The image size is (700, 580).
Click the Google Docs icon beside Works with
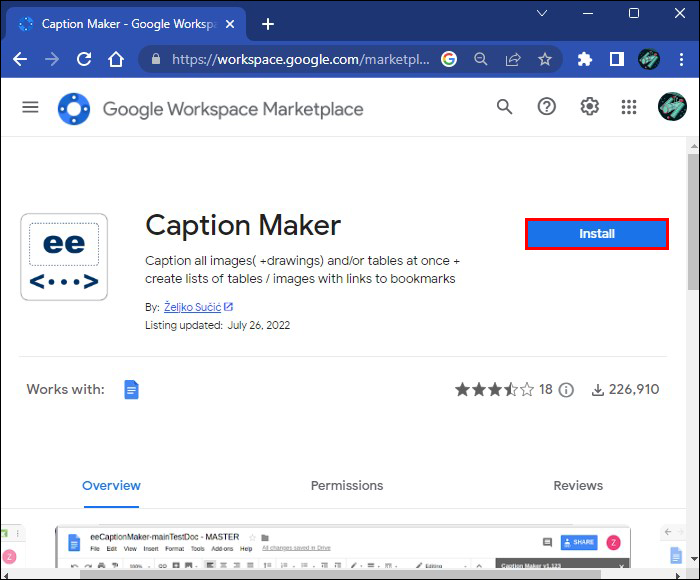pyautogui.click(x=131, y=390)
